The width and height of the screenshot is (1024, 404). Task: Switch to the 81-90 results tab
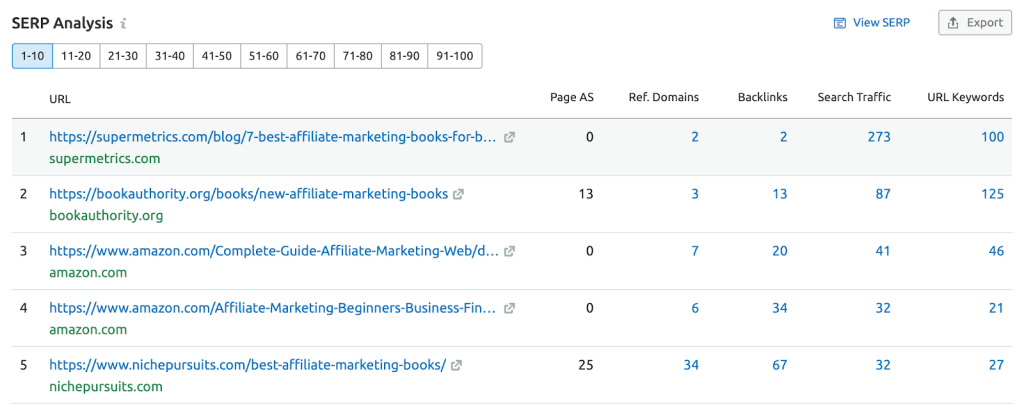click(x=404, y=56)
